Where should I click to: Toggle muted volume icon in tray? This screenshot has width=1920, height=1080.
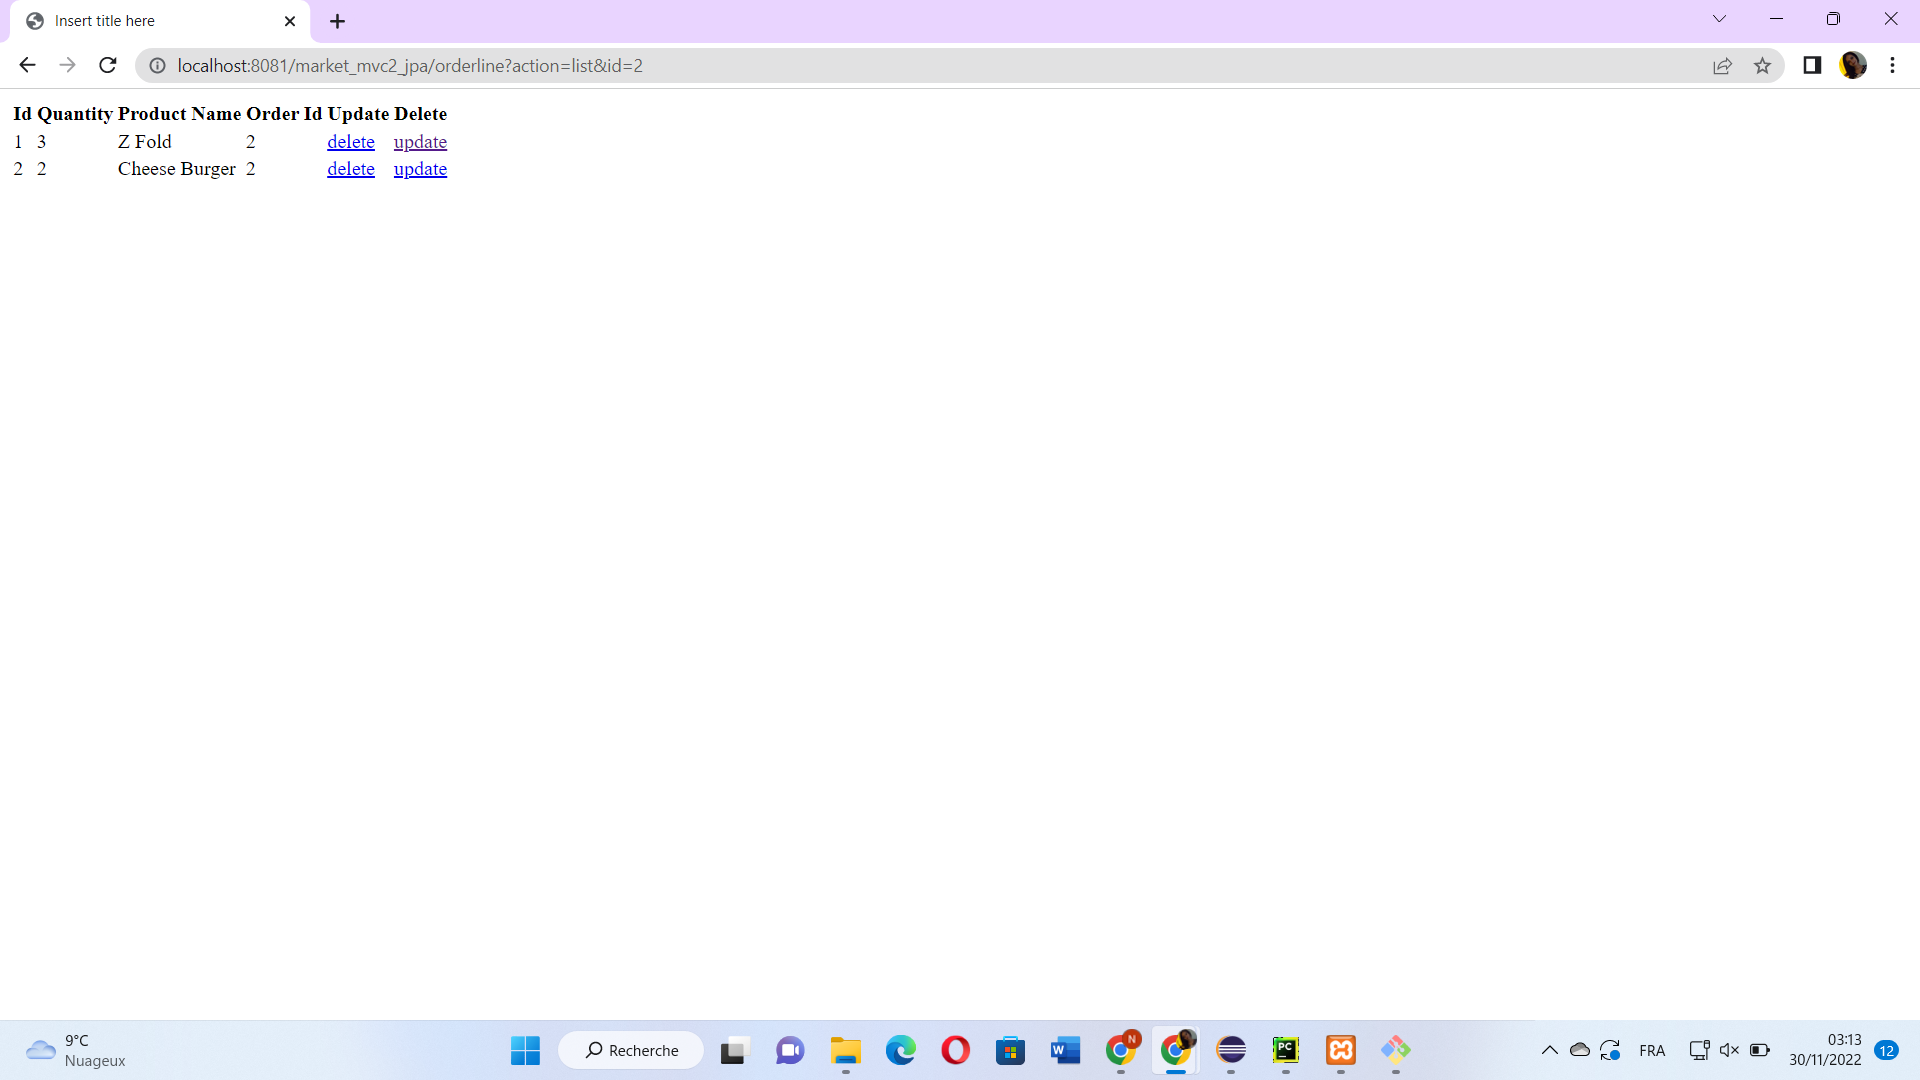pyautogui.click(x=1729, y=1050)
